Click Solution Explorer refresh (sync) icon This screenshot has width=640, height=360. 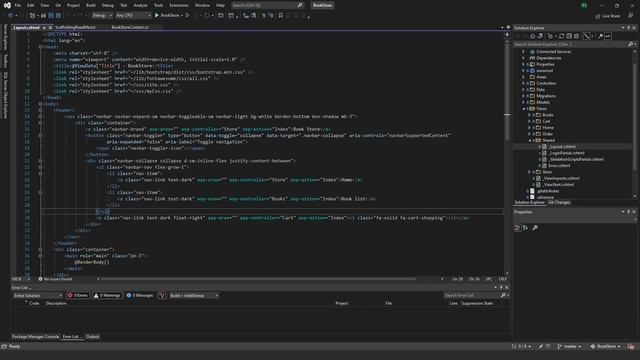tap(562, 36)
